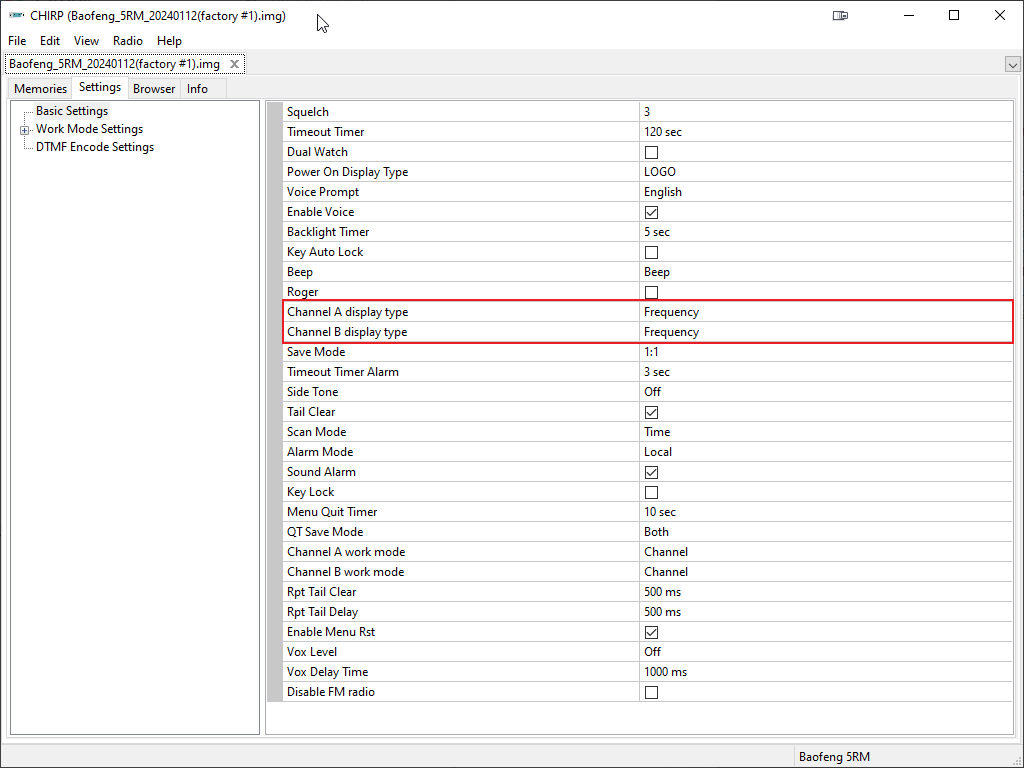Toggle the Roger checkbox

651,292
